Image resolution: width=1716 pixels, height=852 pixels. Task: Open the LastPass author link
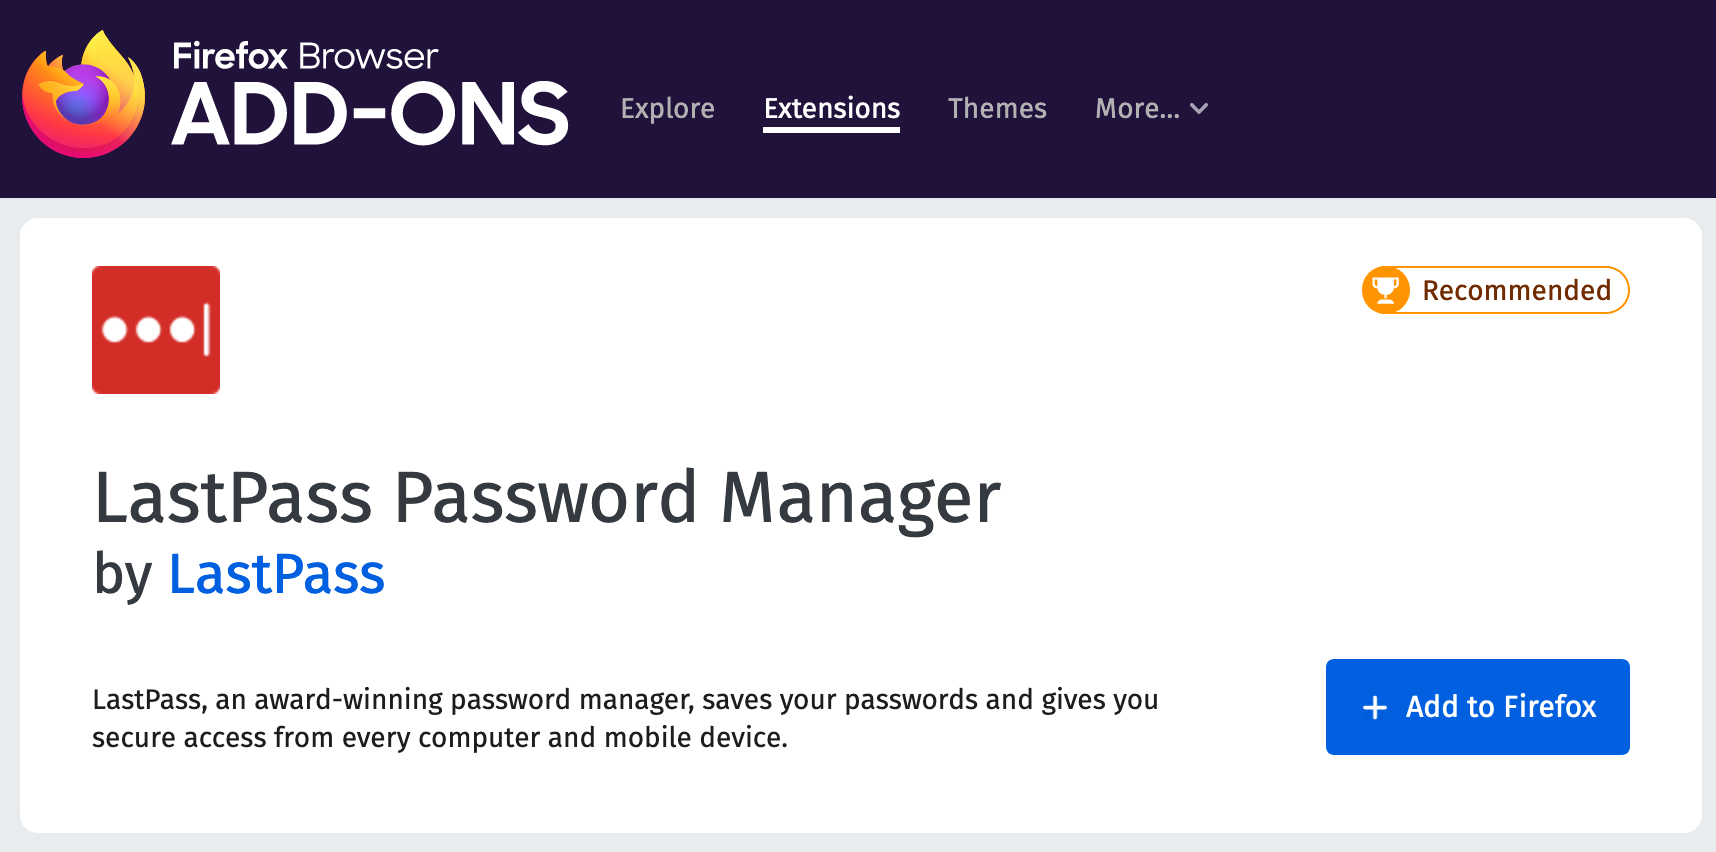(277, 575)
